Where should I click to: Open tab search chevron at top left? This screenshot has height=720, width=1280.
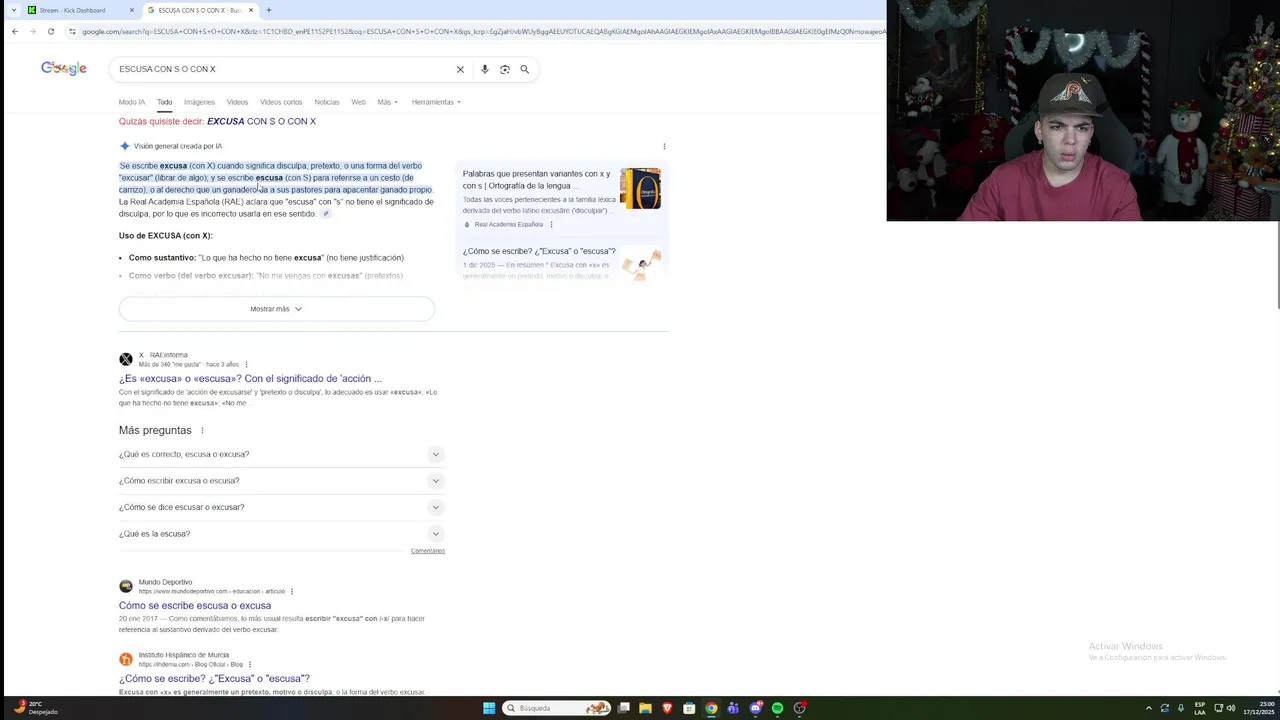14,10
